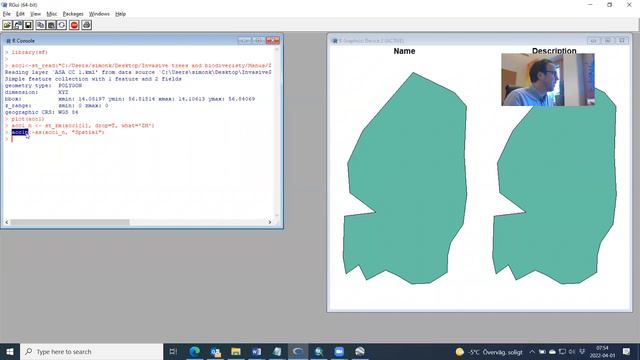Open the notification center icon
The height and width of the screenshot is (360, 640).
click(627, 351)
